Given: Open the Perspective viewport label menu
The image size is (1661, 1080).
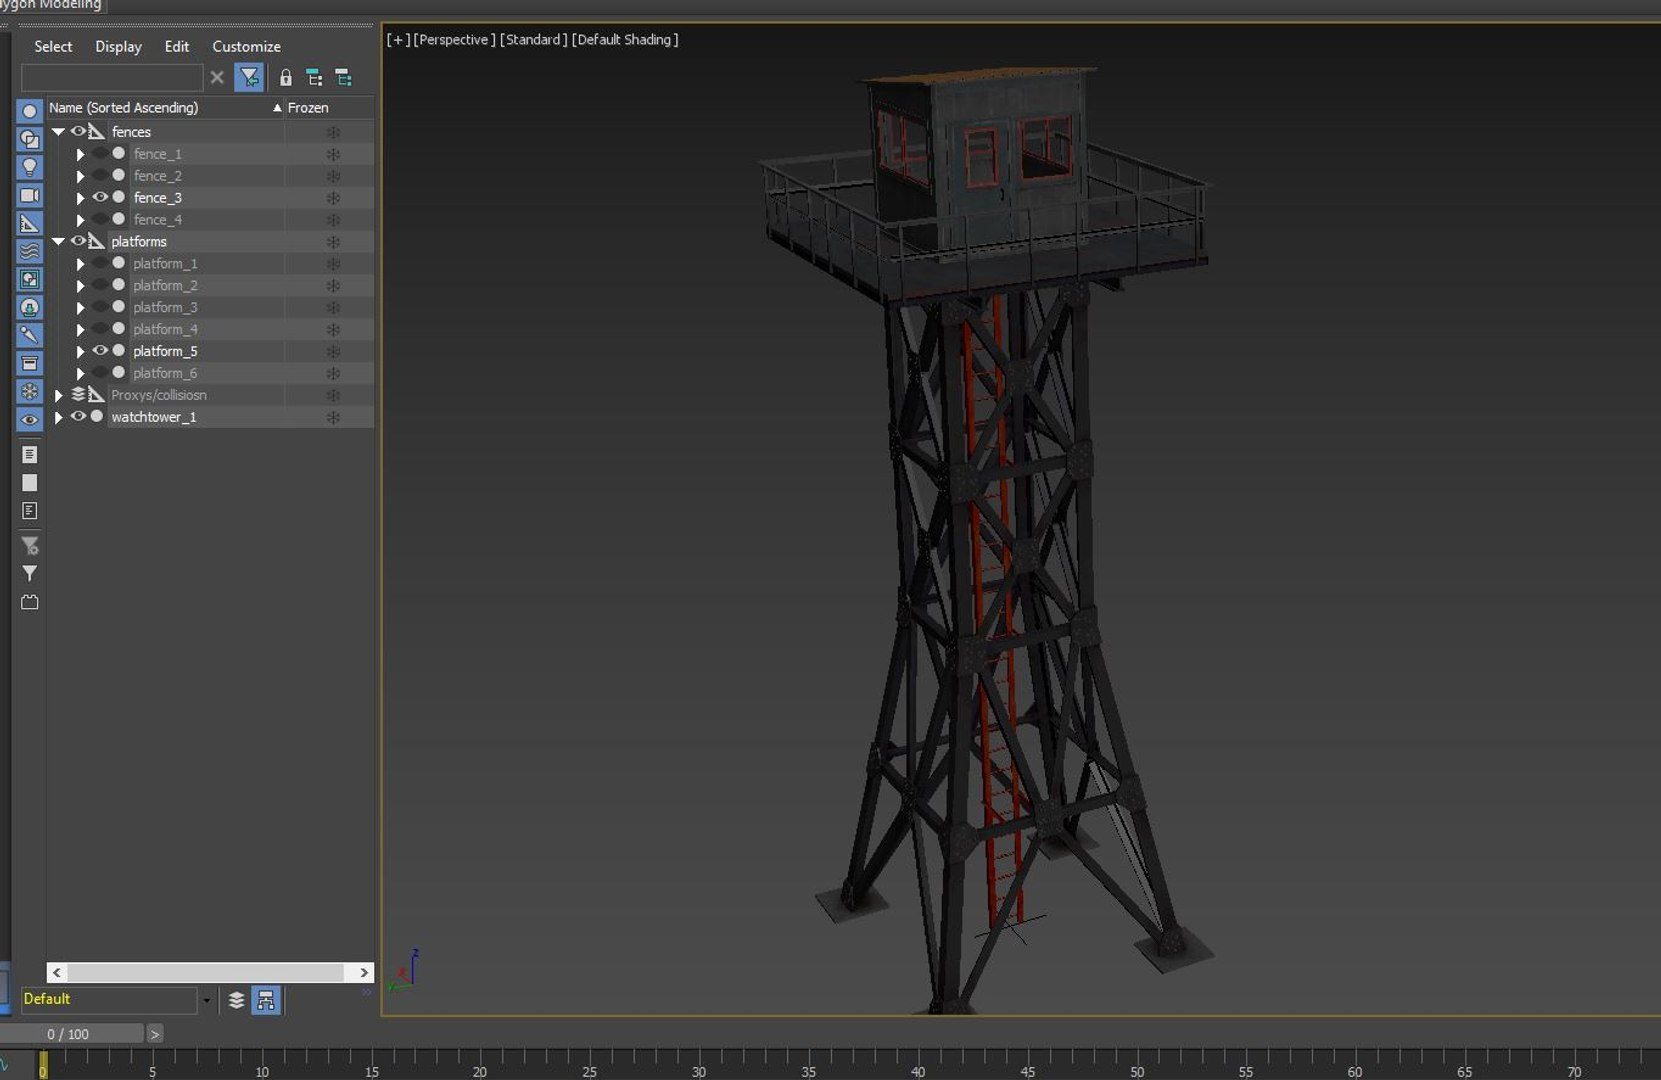Looking at the screenshot, I should 454,40.
